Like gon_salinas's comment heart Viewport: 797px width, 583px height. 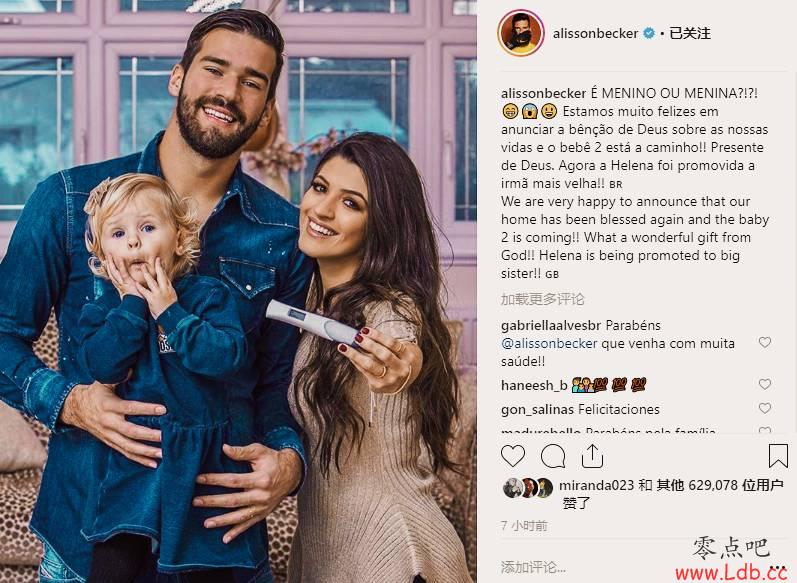coord(764,408)
